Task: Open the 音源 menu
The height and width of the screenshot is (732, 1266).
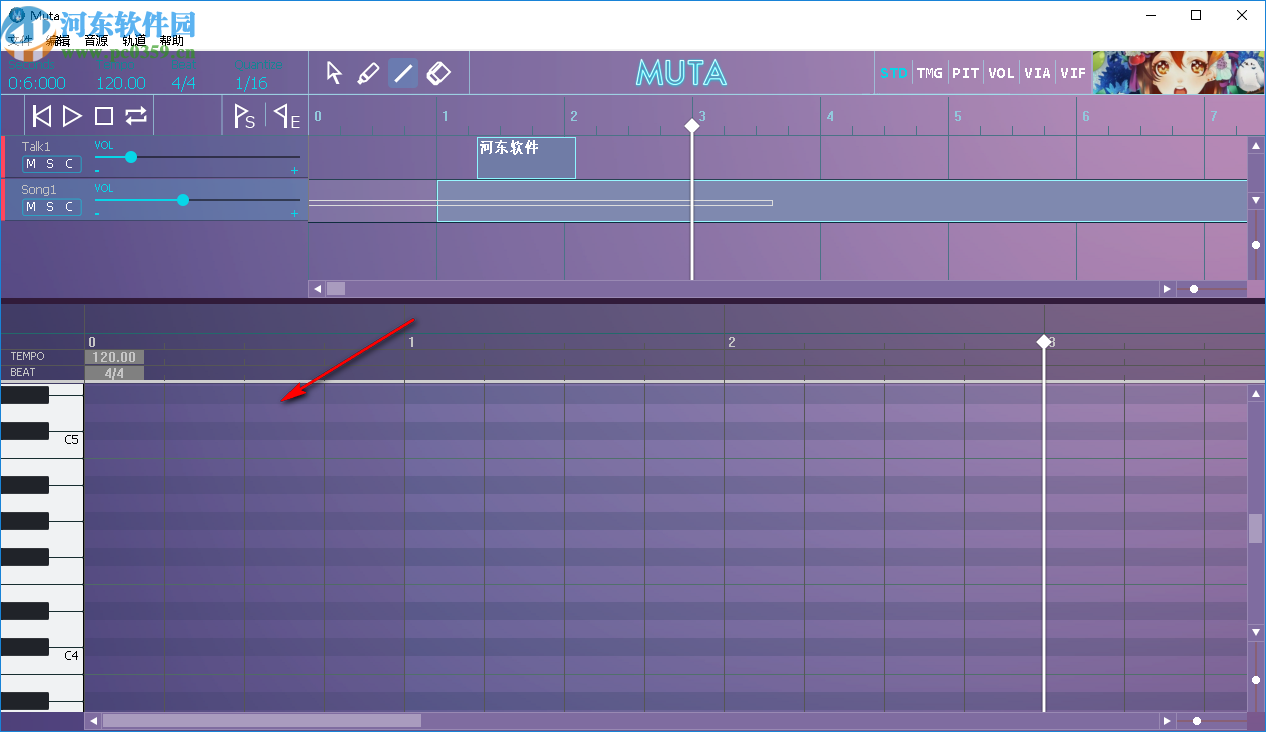Action: point(95,40)
